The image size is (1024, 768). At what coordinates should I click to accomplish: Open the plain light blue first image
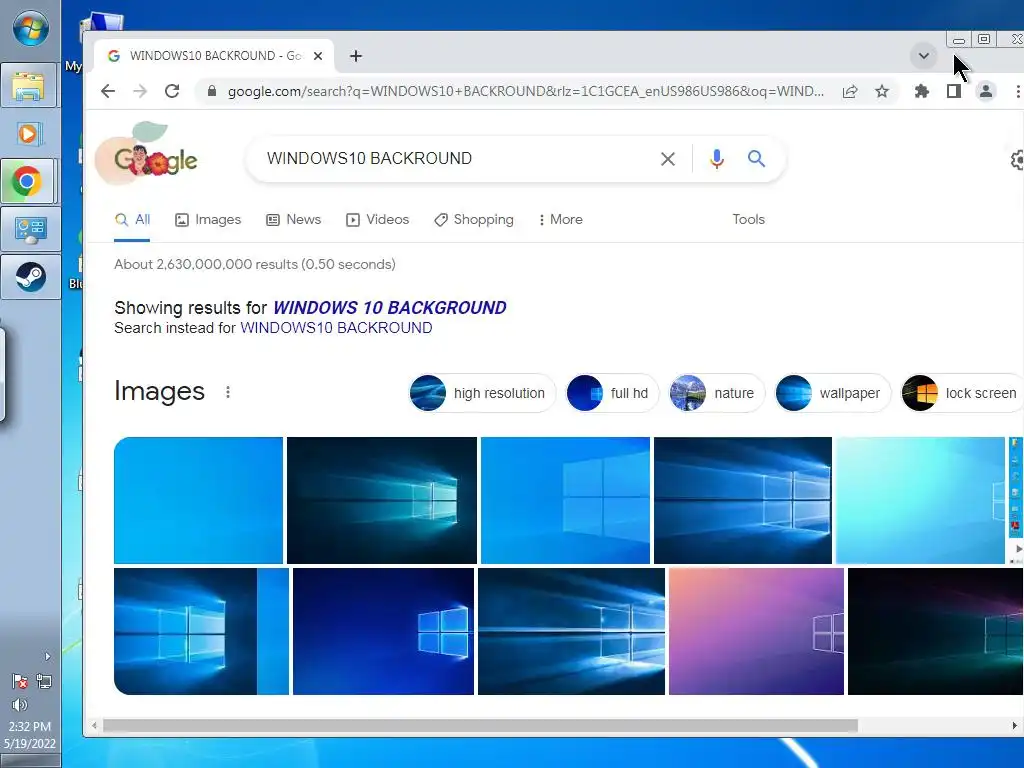pyautogui.click(x=199, y=500)
